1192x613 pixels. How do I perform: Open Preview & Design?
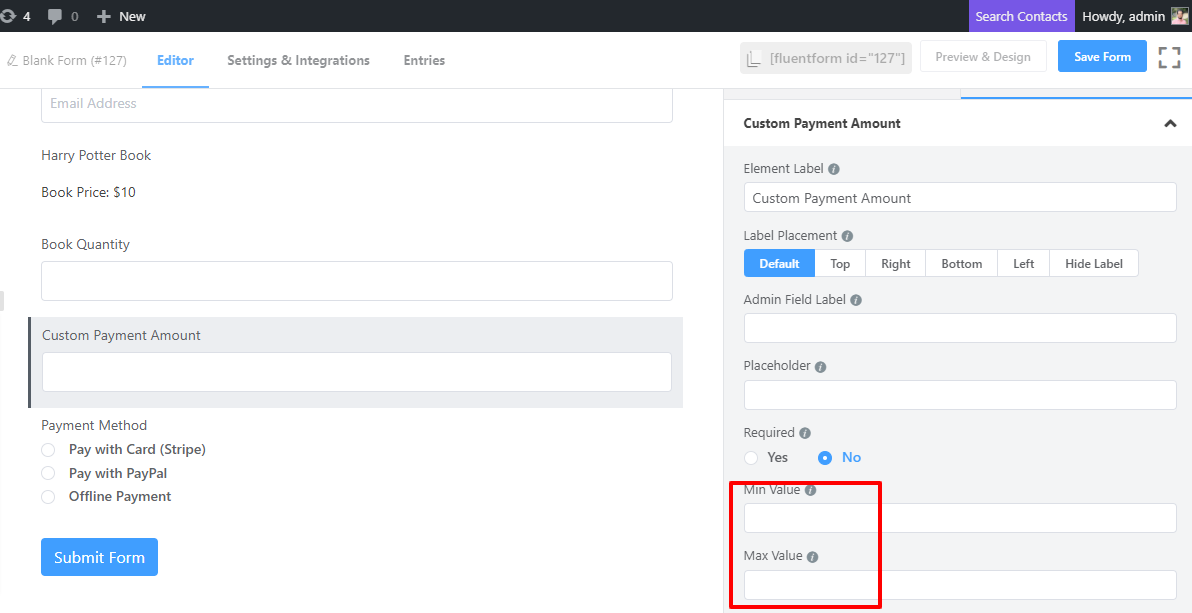982,57
